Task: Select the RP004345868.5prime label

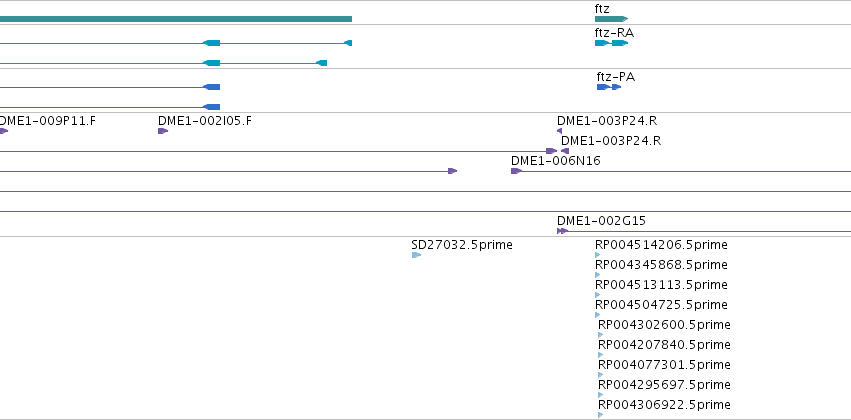Action: pos(661,265)
